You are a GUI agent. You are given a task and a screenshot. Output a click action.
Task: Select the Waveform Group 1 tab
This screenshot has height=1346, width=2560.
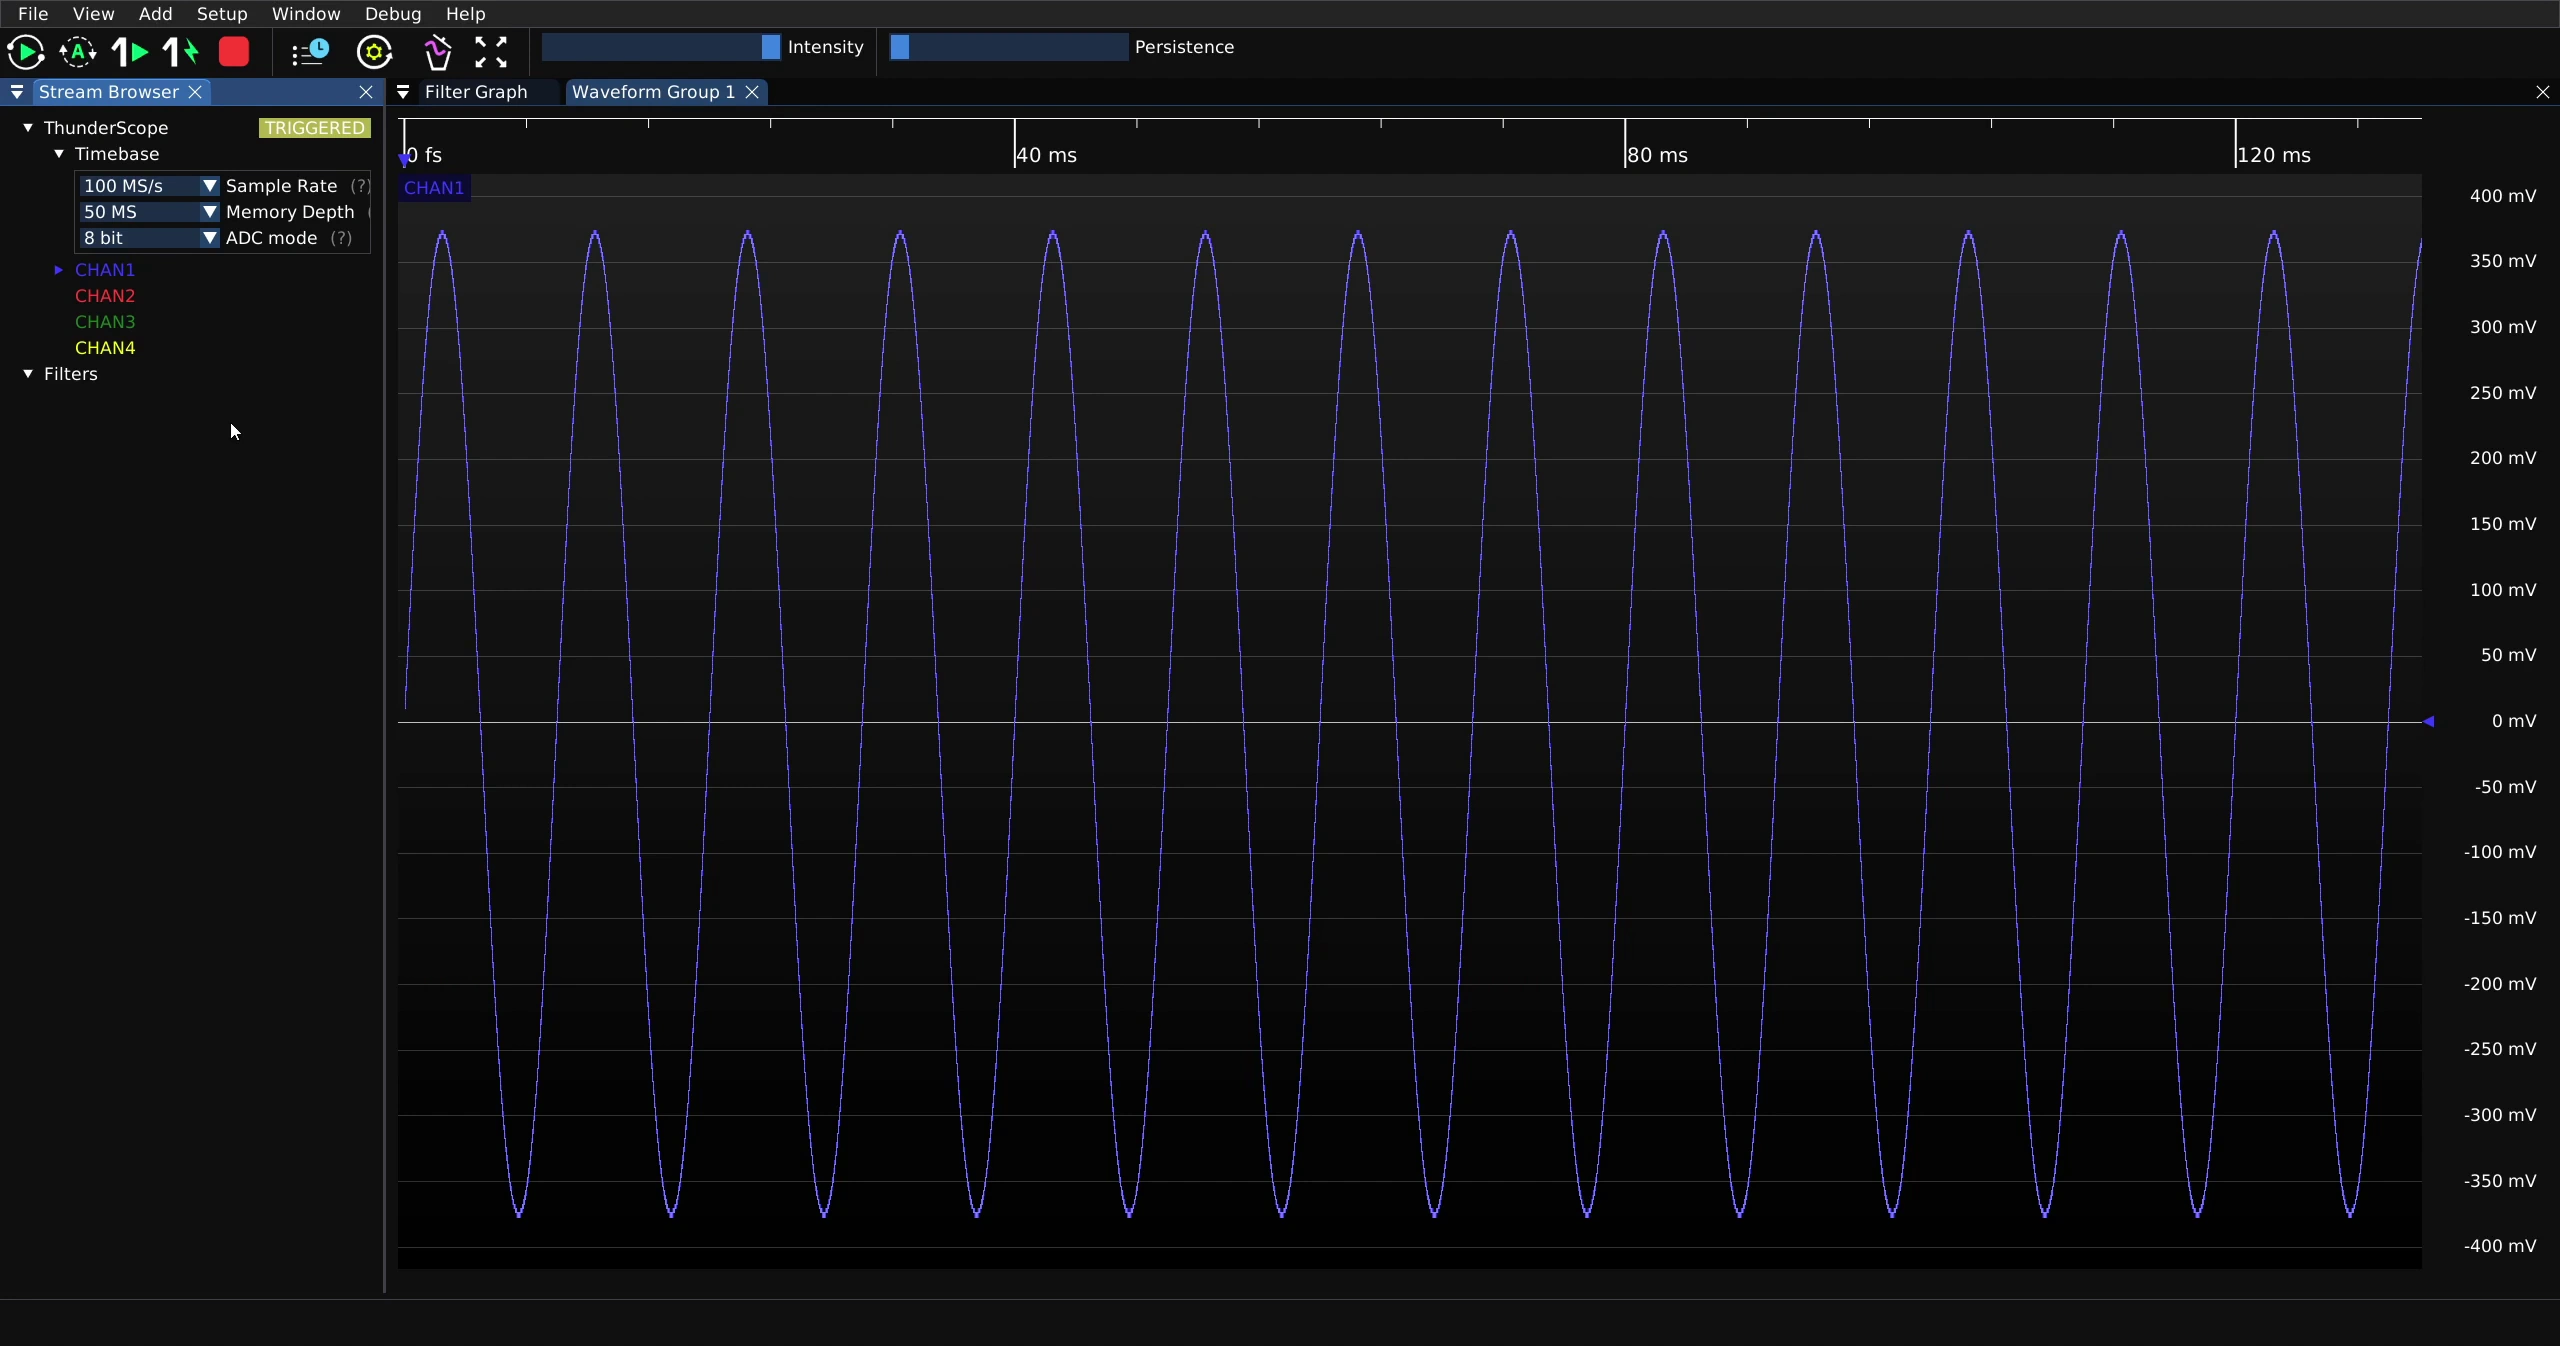(x=653, y=92)
